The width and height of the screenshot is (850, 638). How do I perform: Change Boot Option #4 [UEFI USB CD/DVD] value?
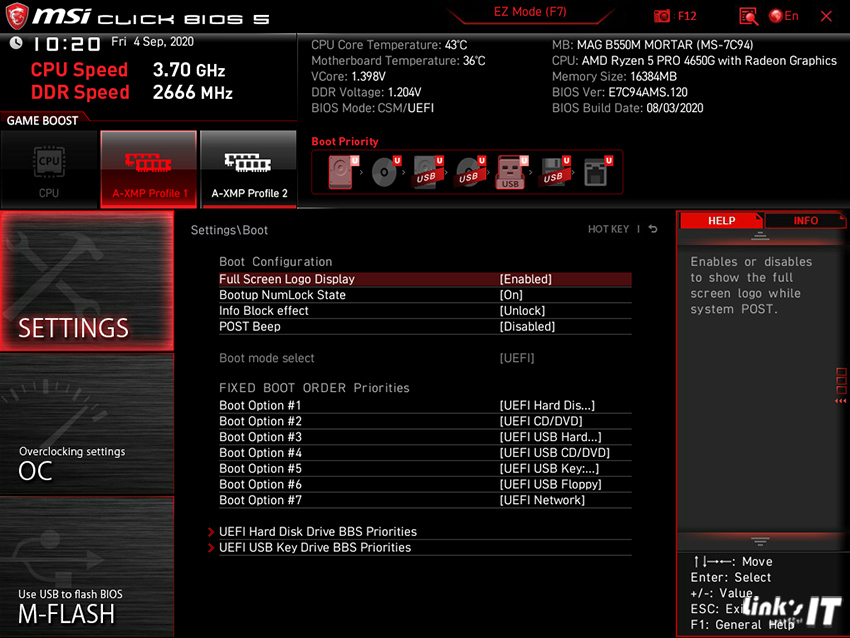click(x=555, y=453)
